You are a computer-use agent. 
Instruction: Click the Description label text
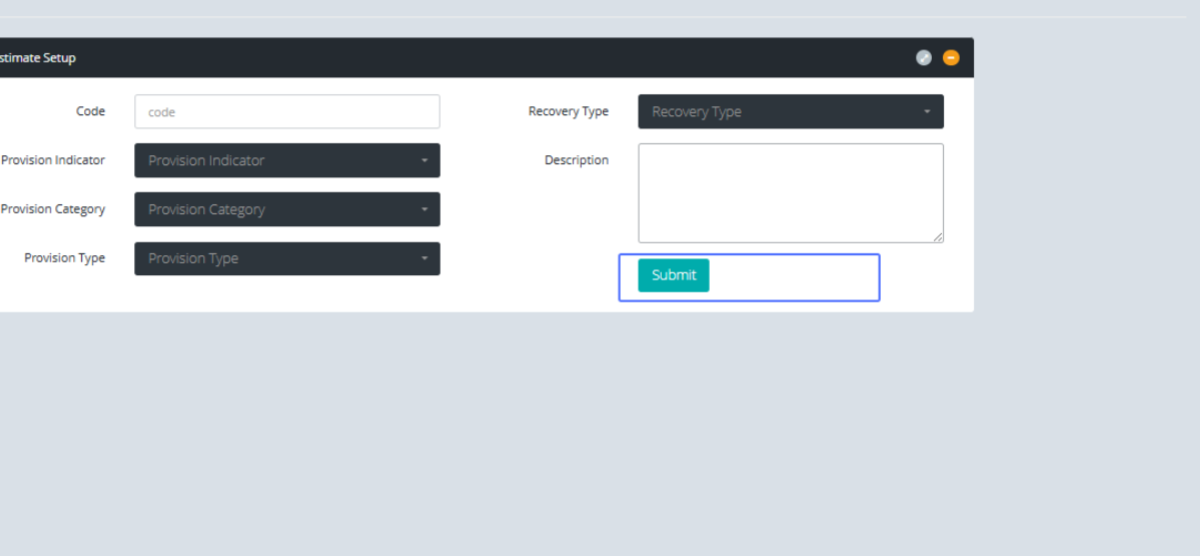click(x=576, y=160)
